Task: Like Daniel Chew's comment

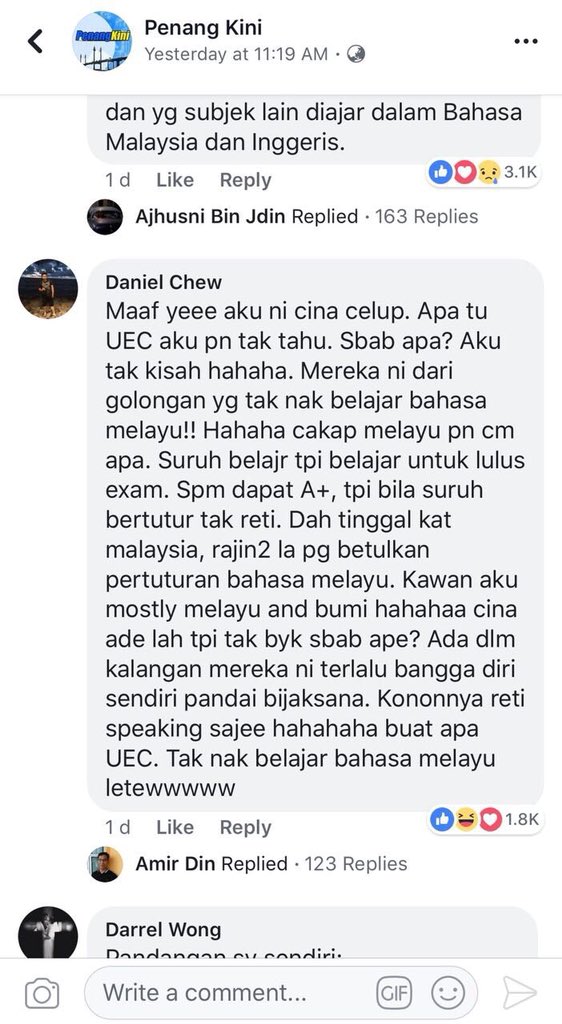Action: point(175,827)
